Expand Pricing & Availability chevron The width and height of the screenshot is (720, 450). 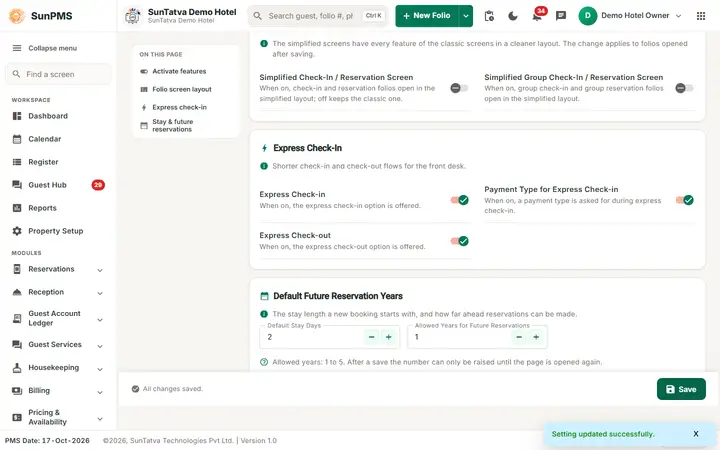pyautogui.click(x=100, y=419)
